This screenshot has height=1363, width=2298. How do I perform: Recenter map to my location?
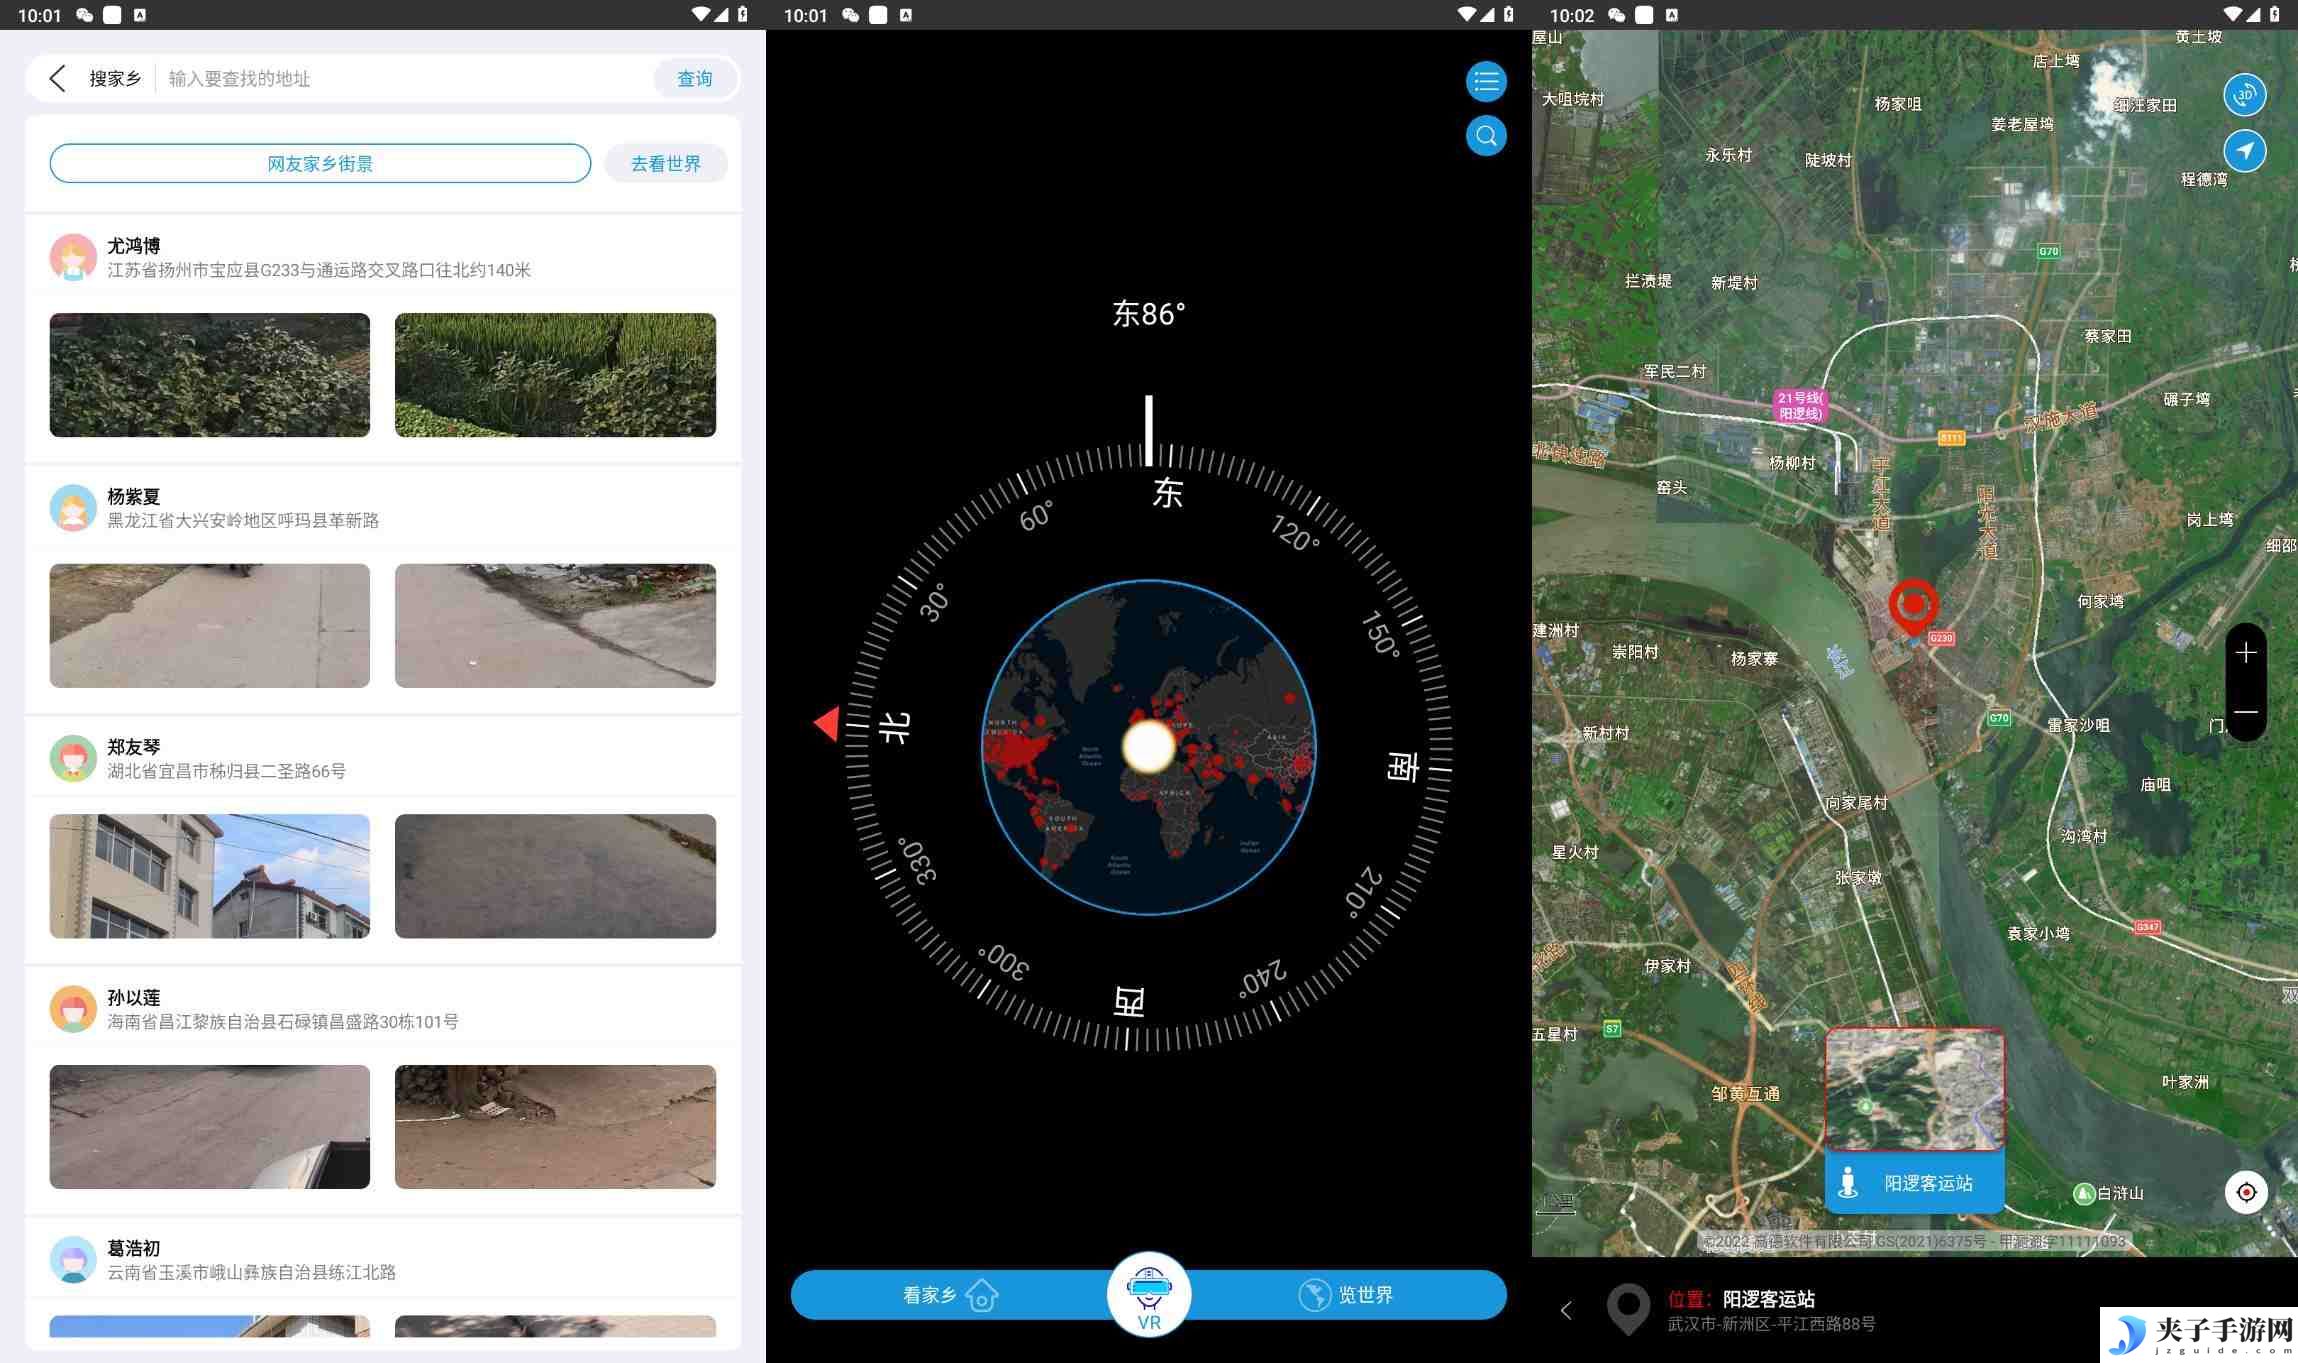(2246, 1192)
